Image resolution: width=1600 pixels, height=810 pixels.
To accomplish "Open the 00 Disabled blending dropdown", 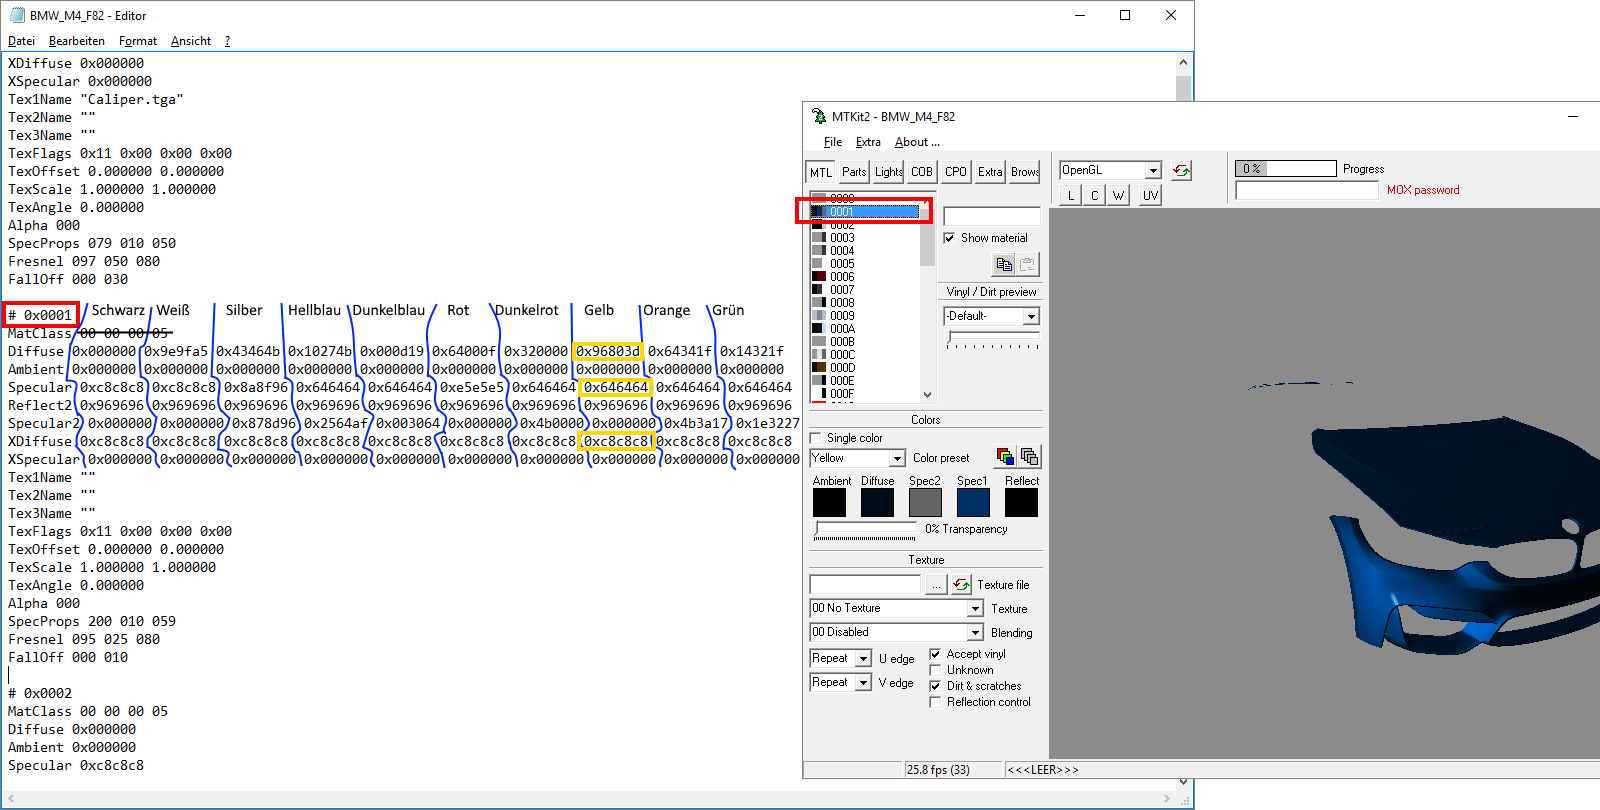I will click(x=975, y=632).
